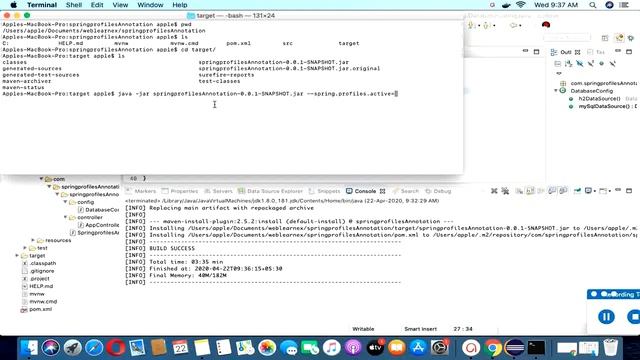Click the clock showing Wed 9:37 AM
Image resolution: width=640 pixels, height=360 pixels.
point(556,5)
